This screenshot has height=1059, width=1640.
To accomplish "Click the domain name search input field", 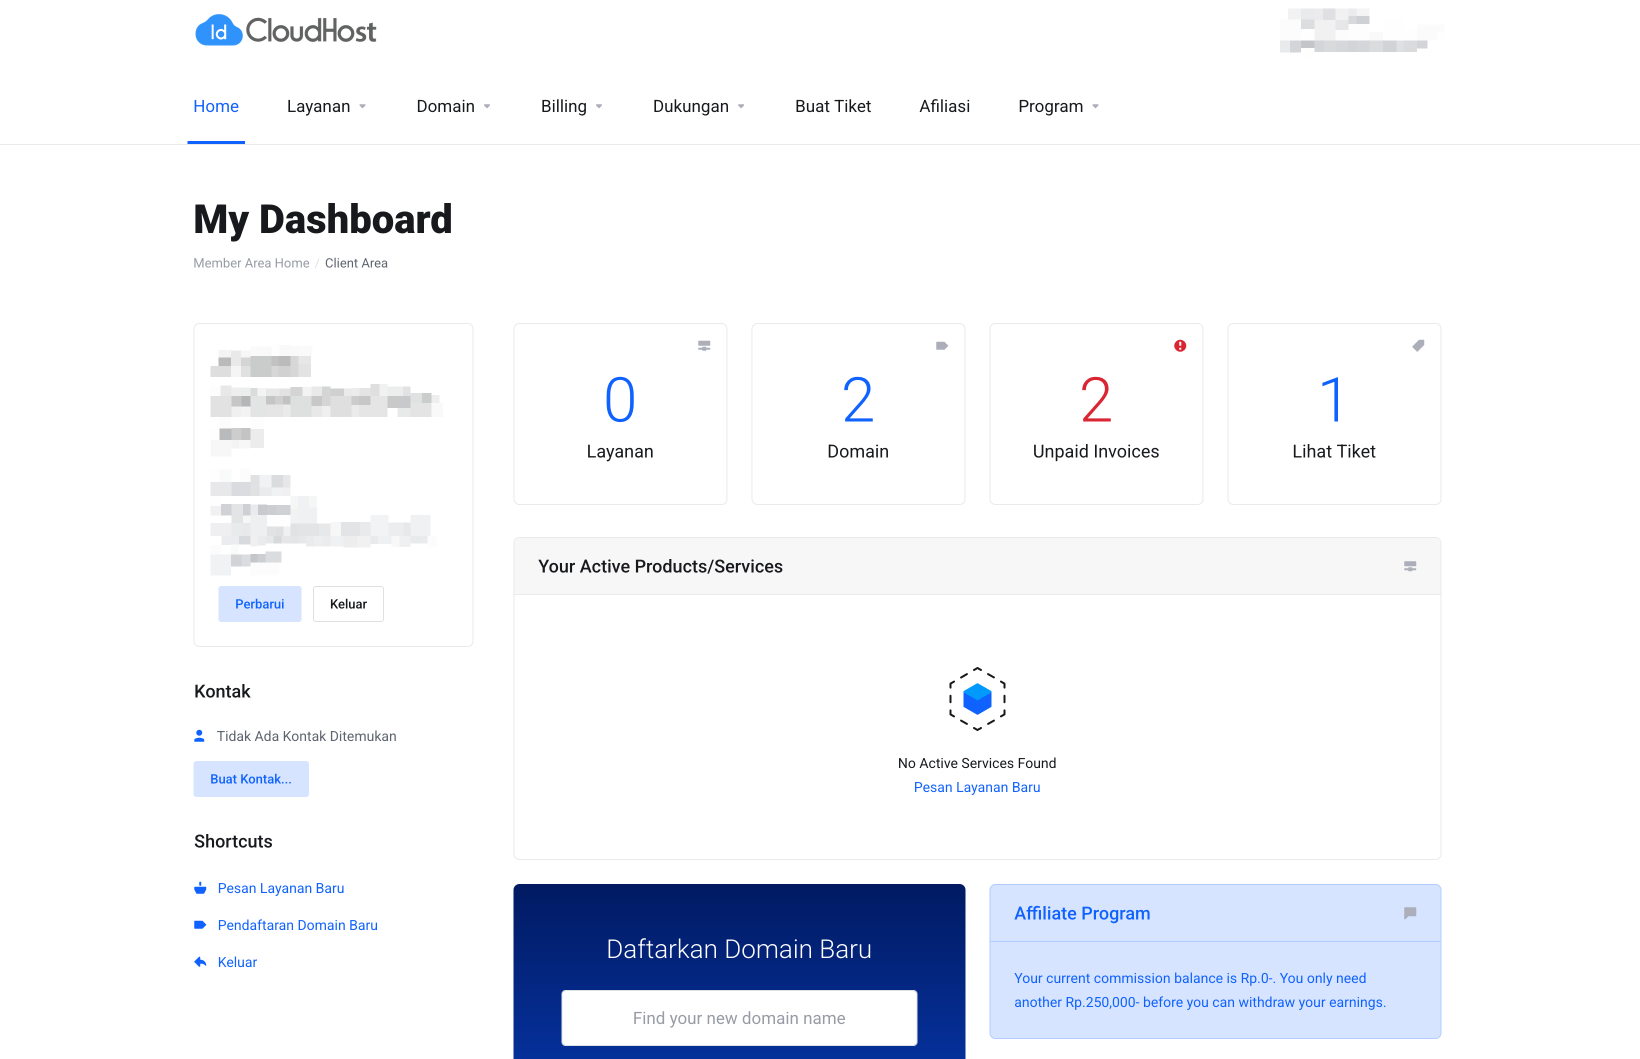I will tap(739, 1017).
